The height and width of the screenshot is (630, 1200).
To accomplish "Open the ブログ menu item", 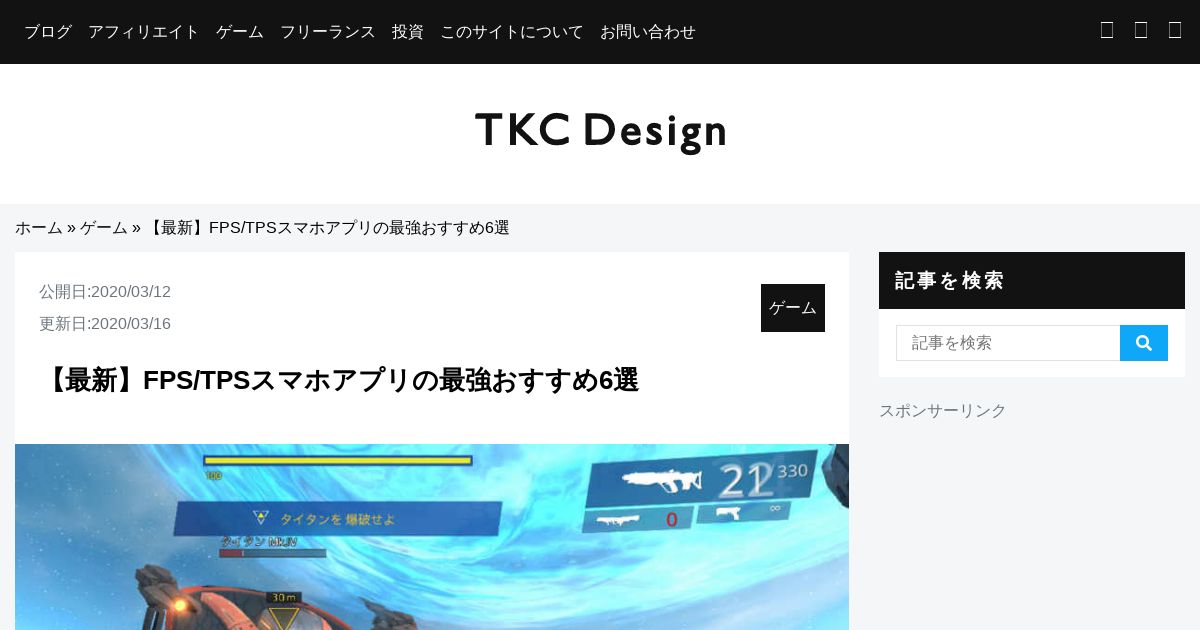I will pyautogui.click(x=48, y=32).
